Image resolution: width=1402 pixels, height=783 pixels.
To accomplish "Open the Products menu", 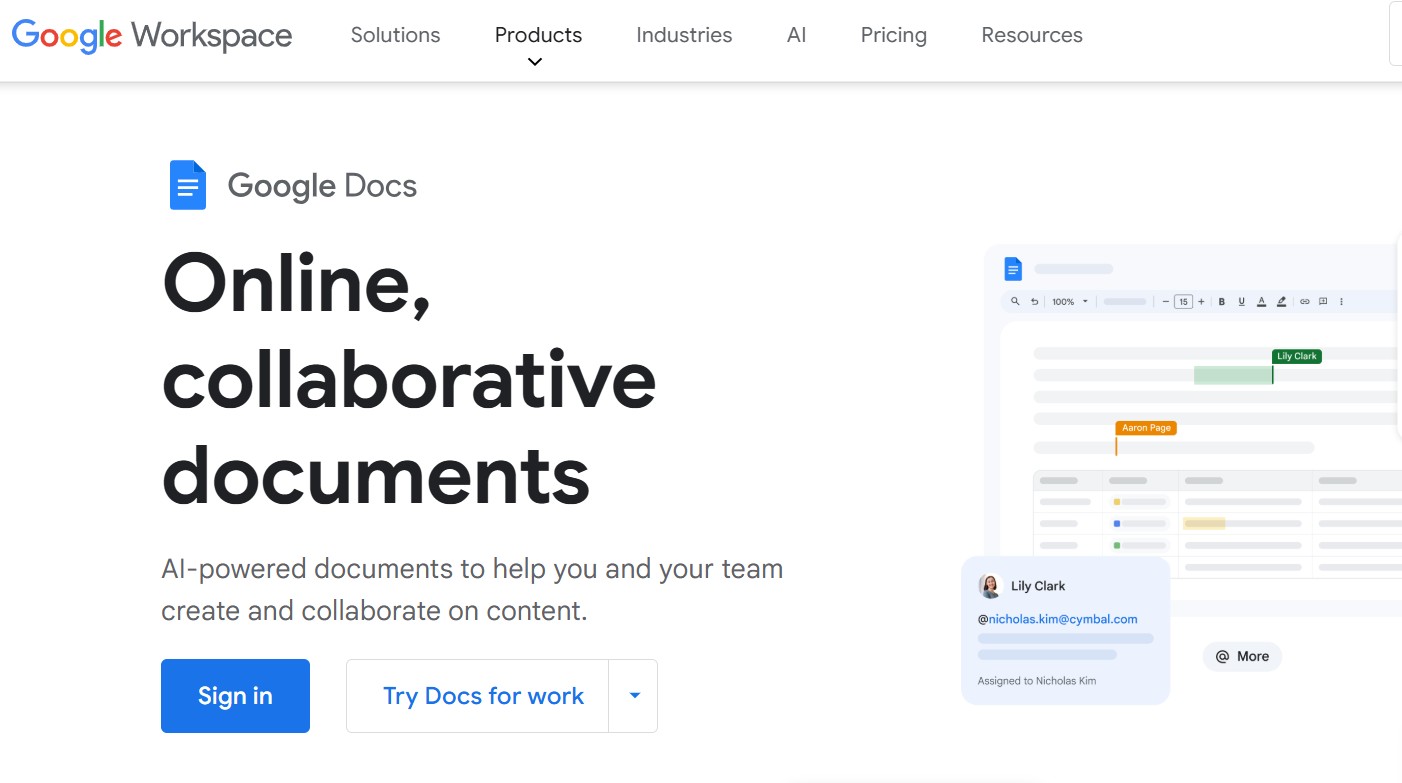I will click(x=538, y=35).
